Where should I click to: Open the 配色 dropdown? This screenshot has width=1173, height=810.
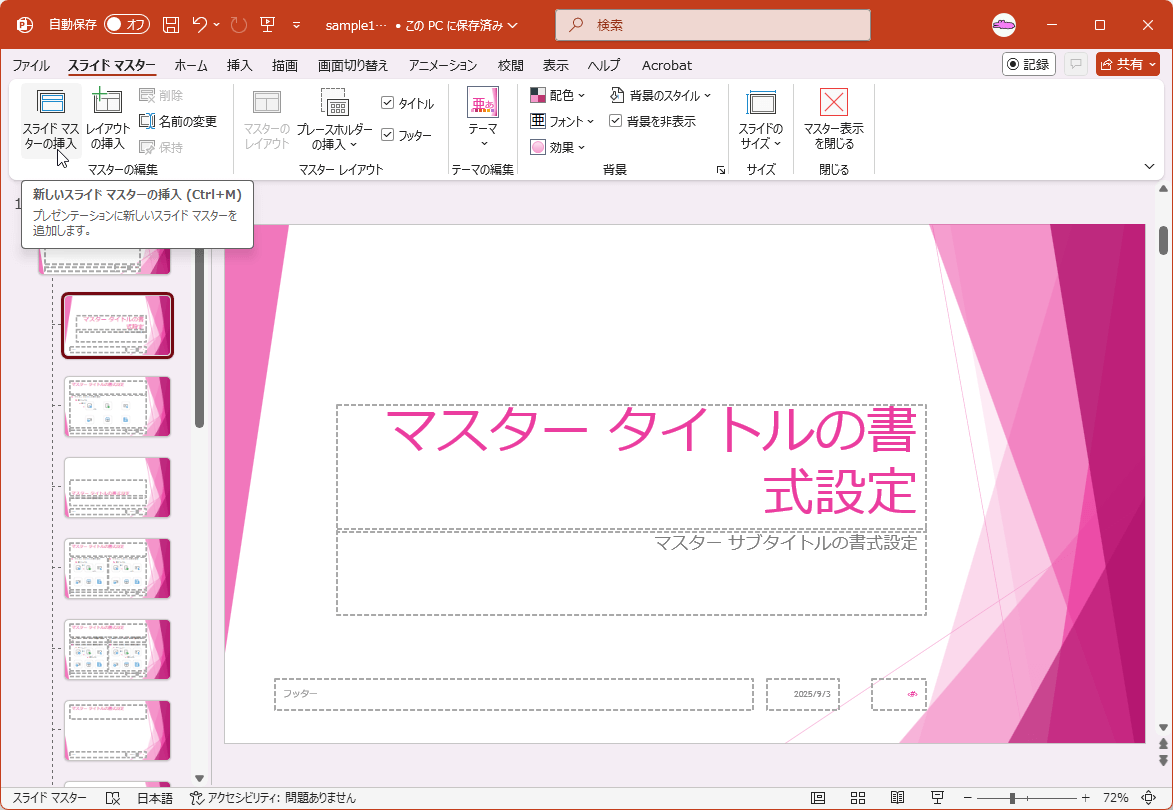[x=557, y=95]
